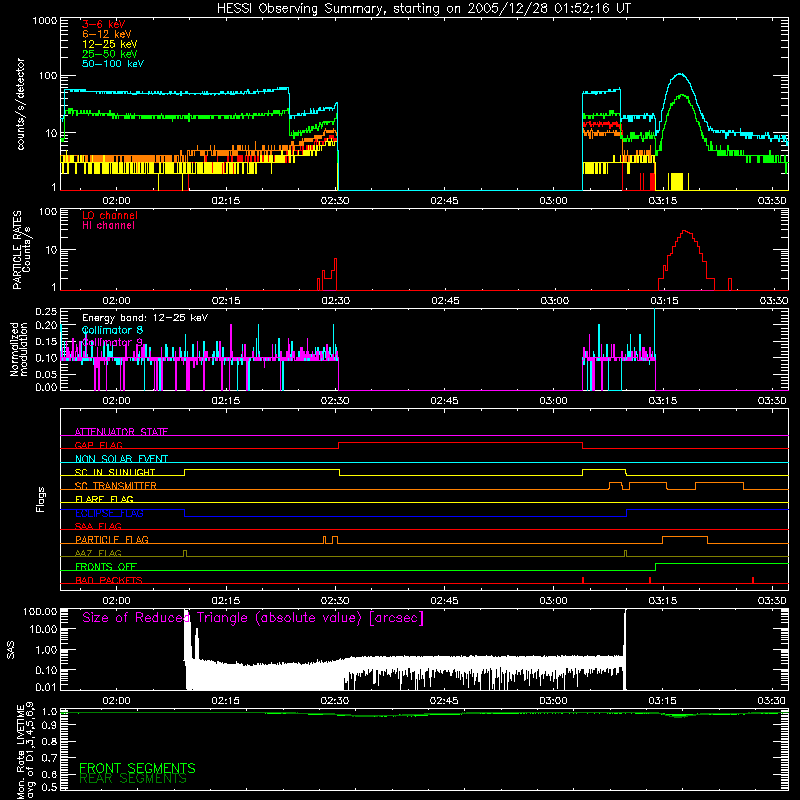Click the SAS axis label
800x800 pixels.
[x=10, y=649]
